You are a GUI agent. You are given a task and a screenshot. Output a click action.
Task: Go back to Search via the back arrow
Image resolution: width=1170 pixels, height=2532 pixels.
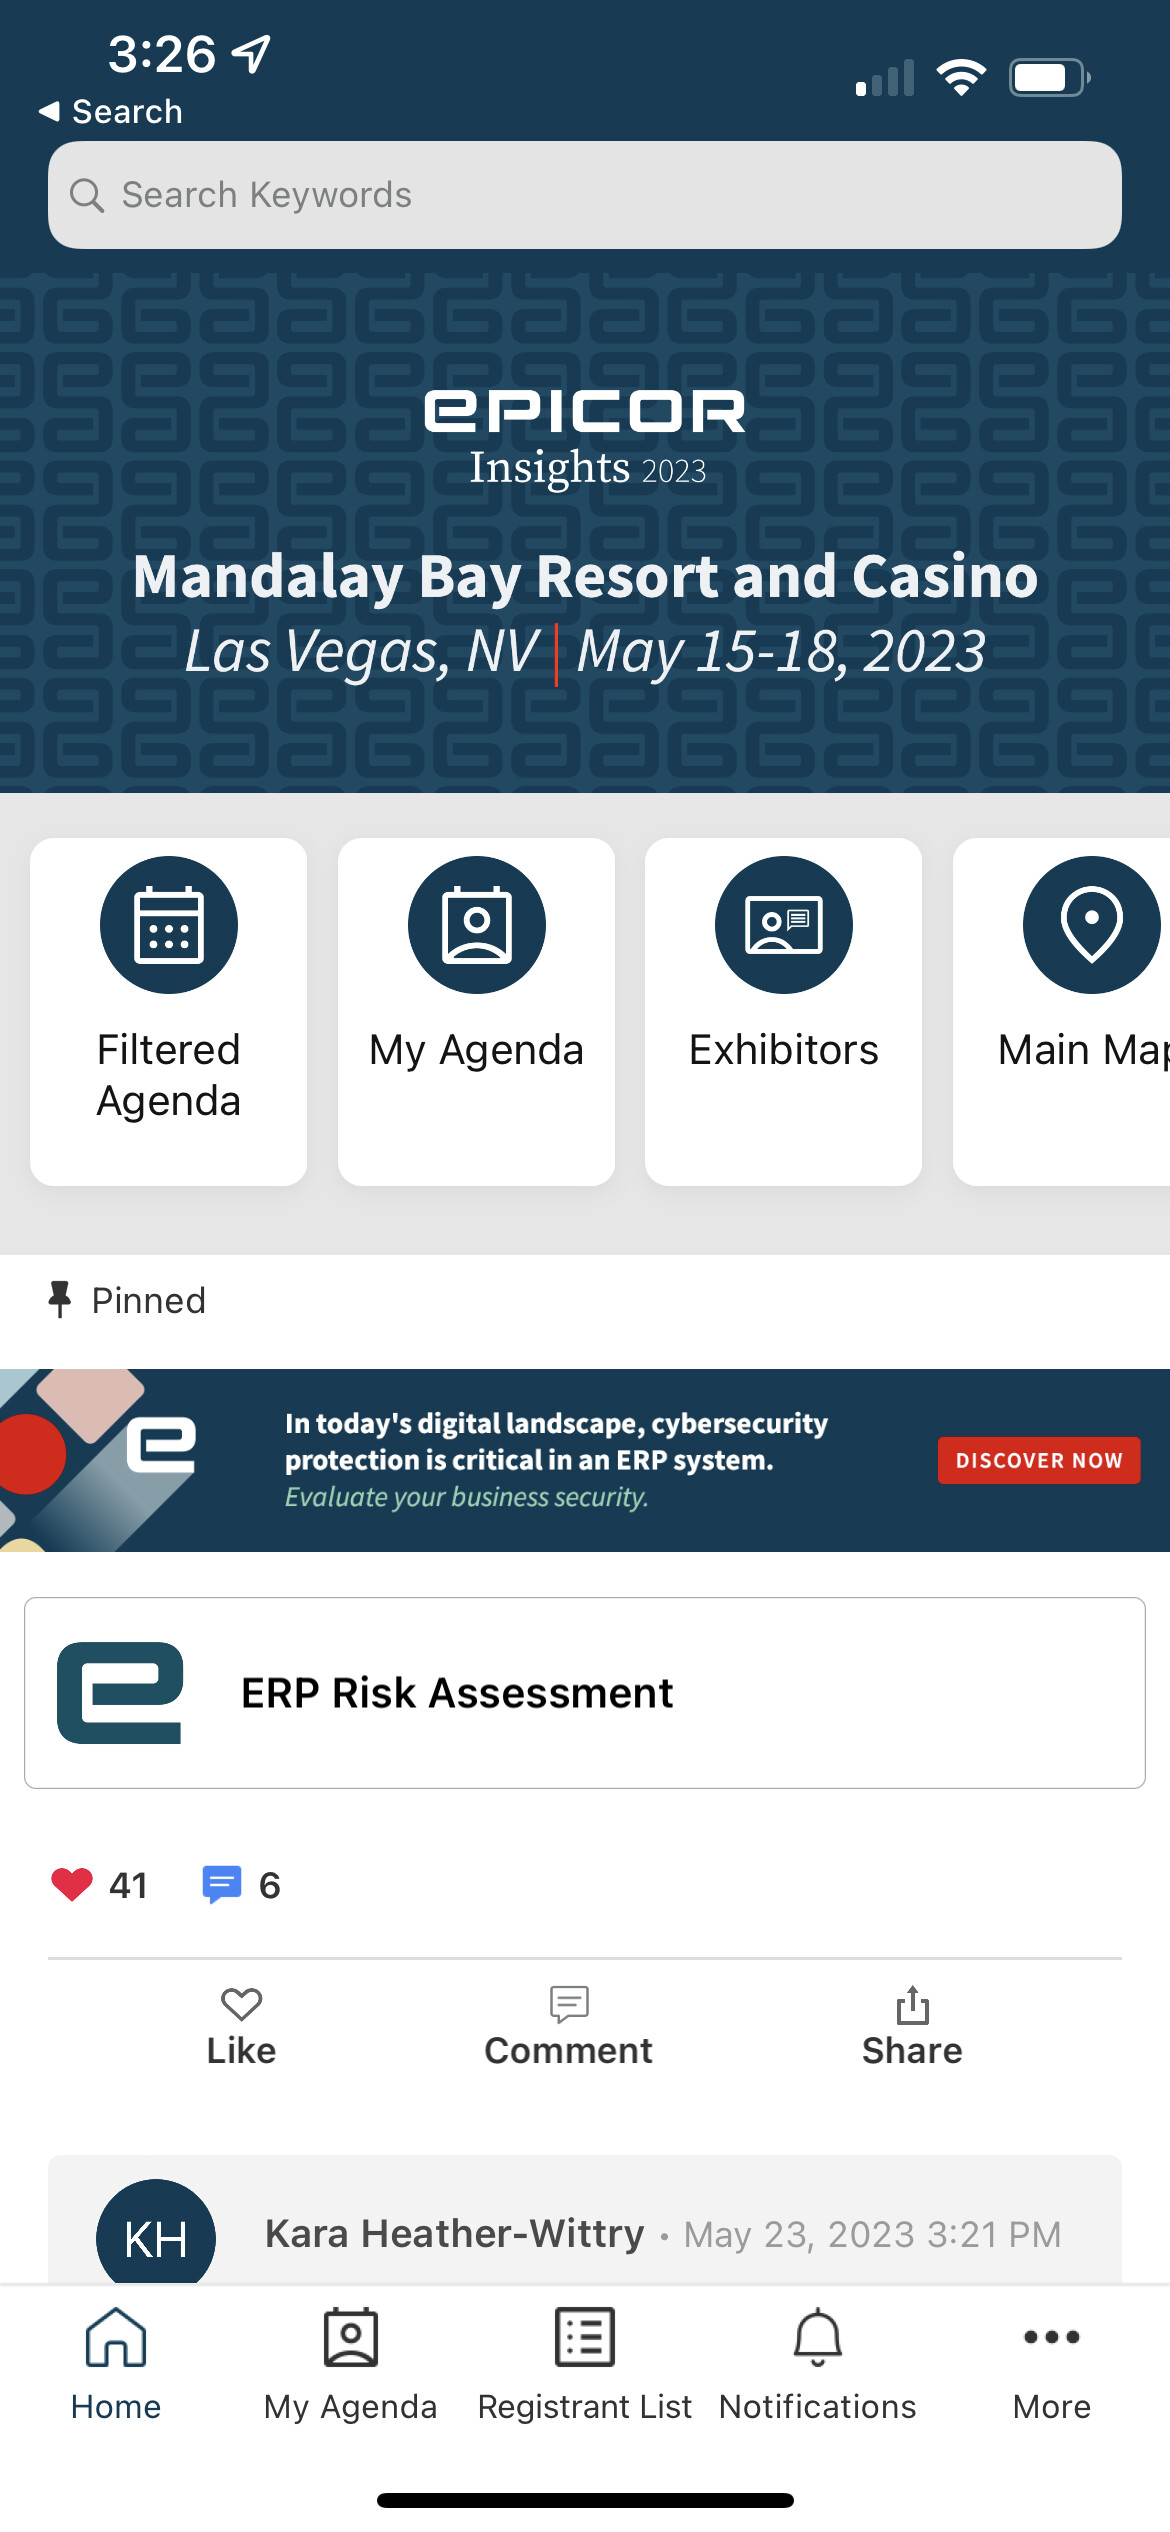coord(110,111)
